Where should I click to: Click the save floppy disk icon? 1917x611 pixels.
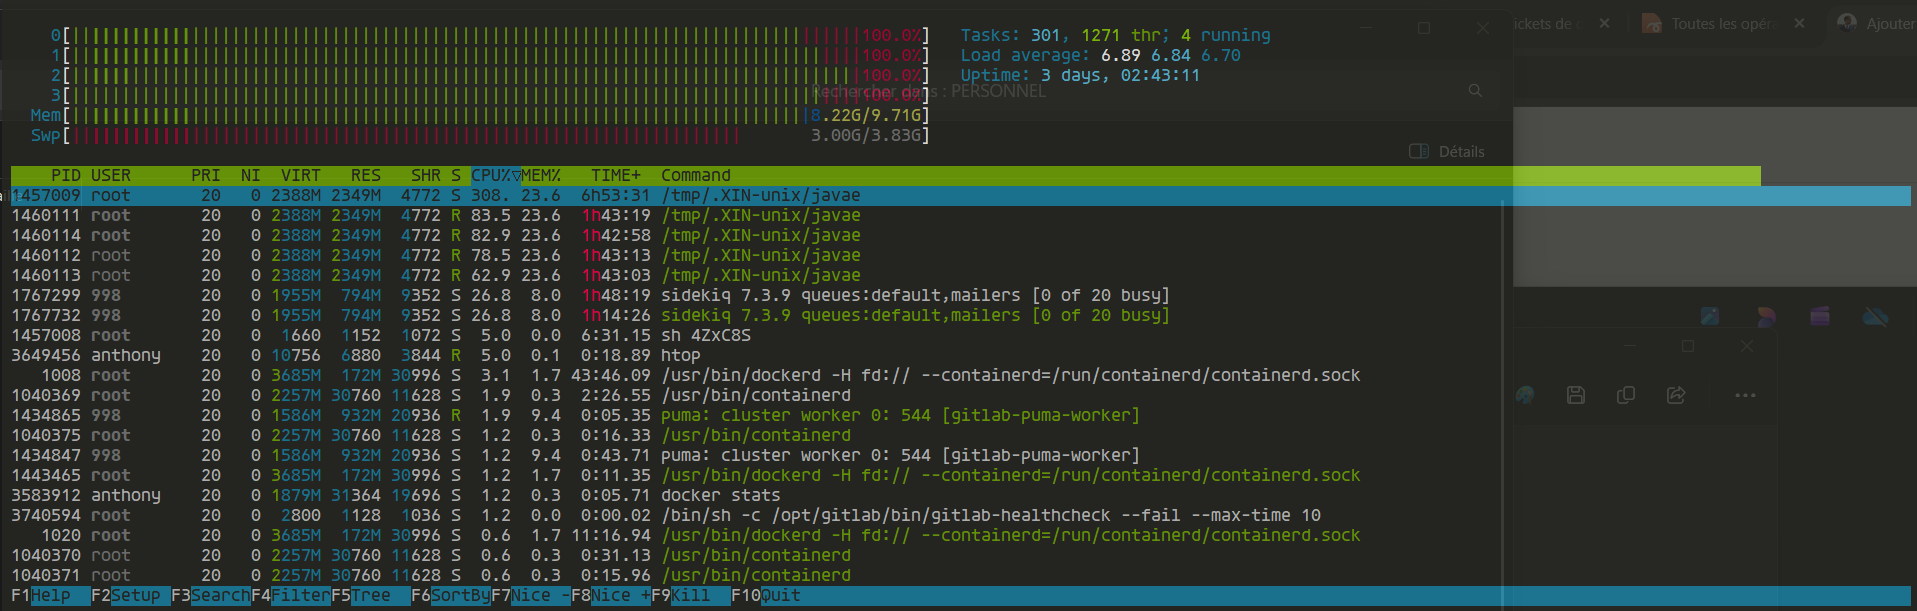tap(1576, 395)
